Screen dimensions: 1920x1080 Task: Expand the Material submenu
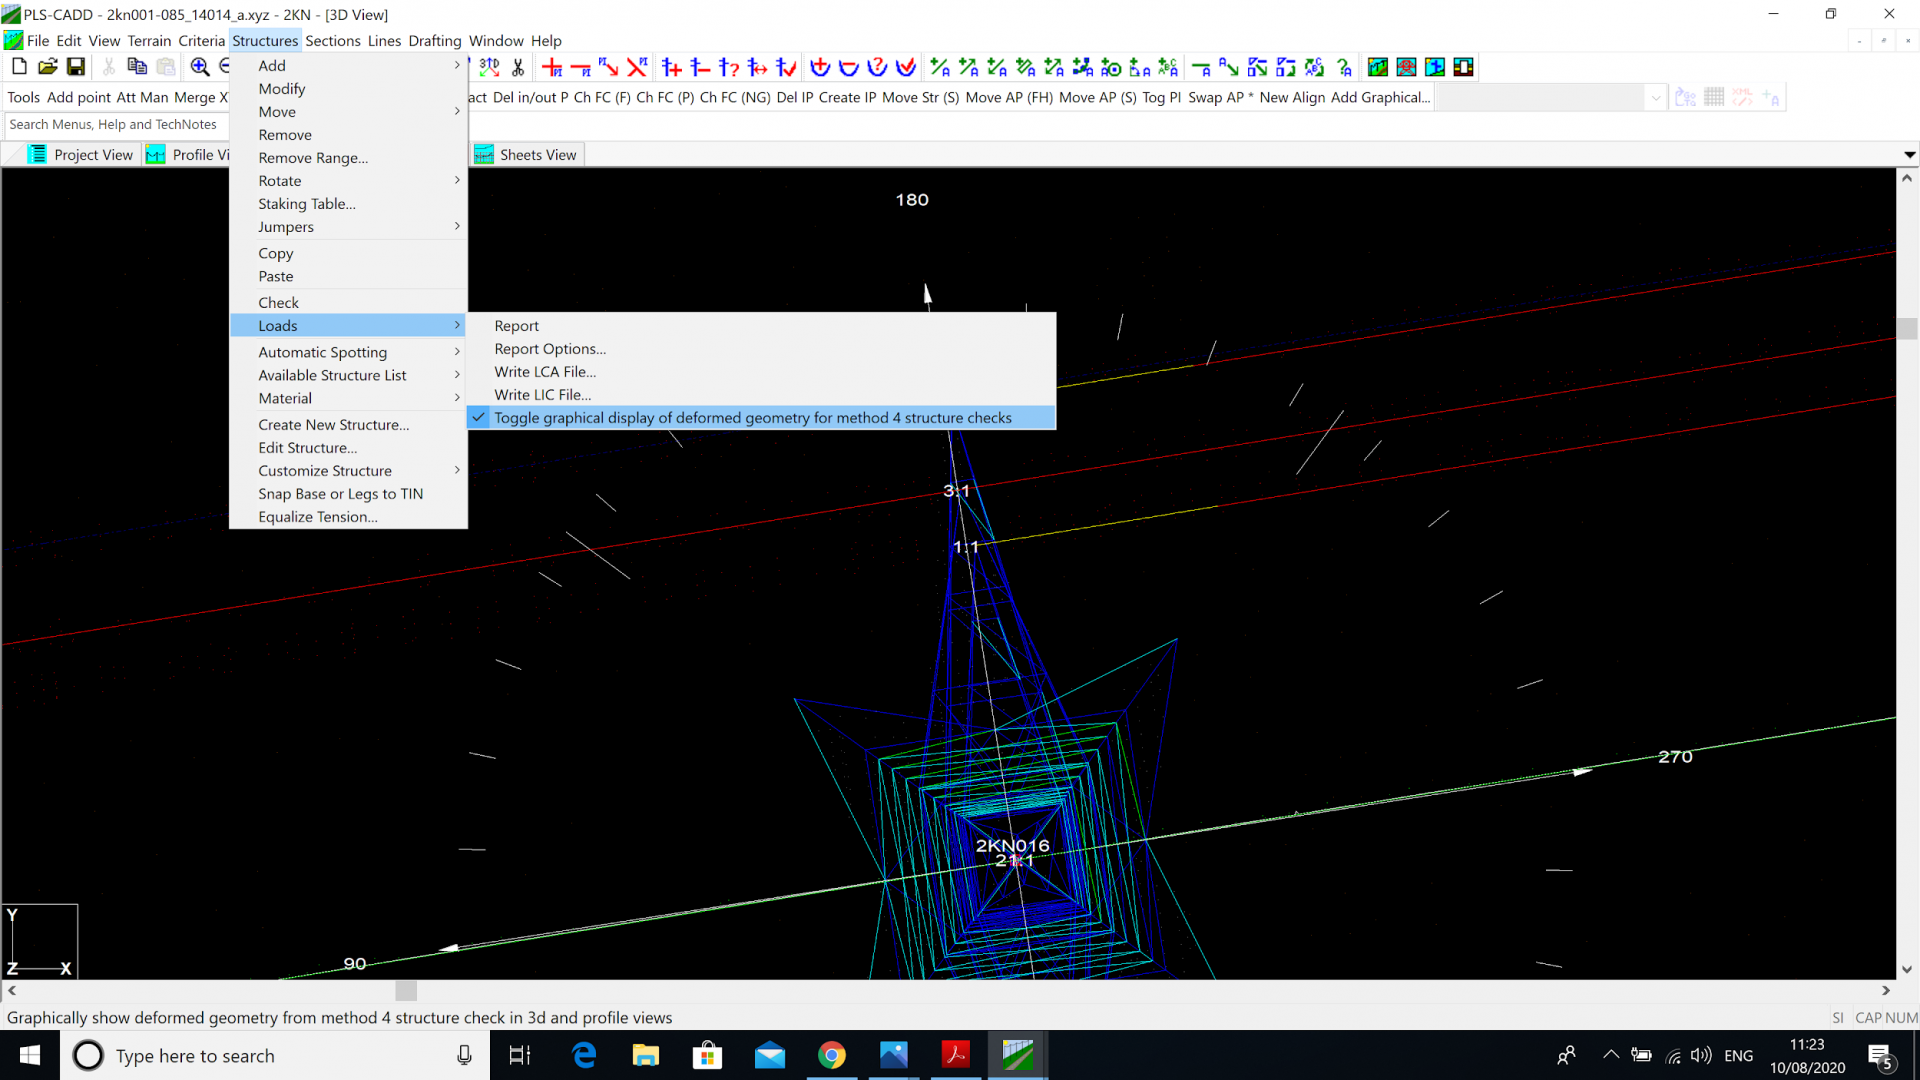[x=348, y=398]
